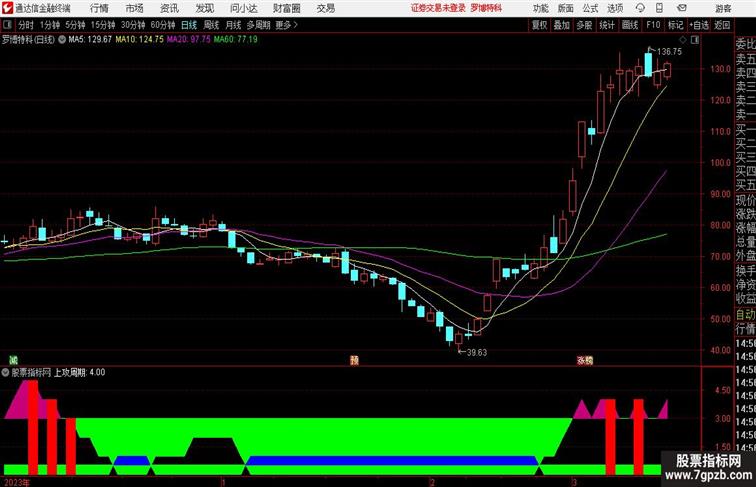Click the 复权 toolbar button
This screenshot has width=756, height=487.
[x=540, y=25]
